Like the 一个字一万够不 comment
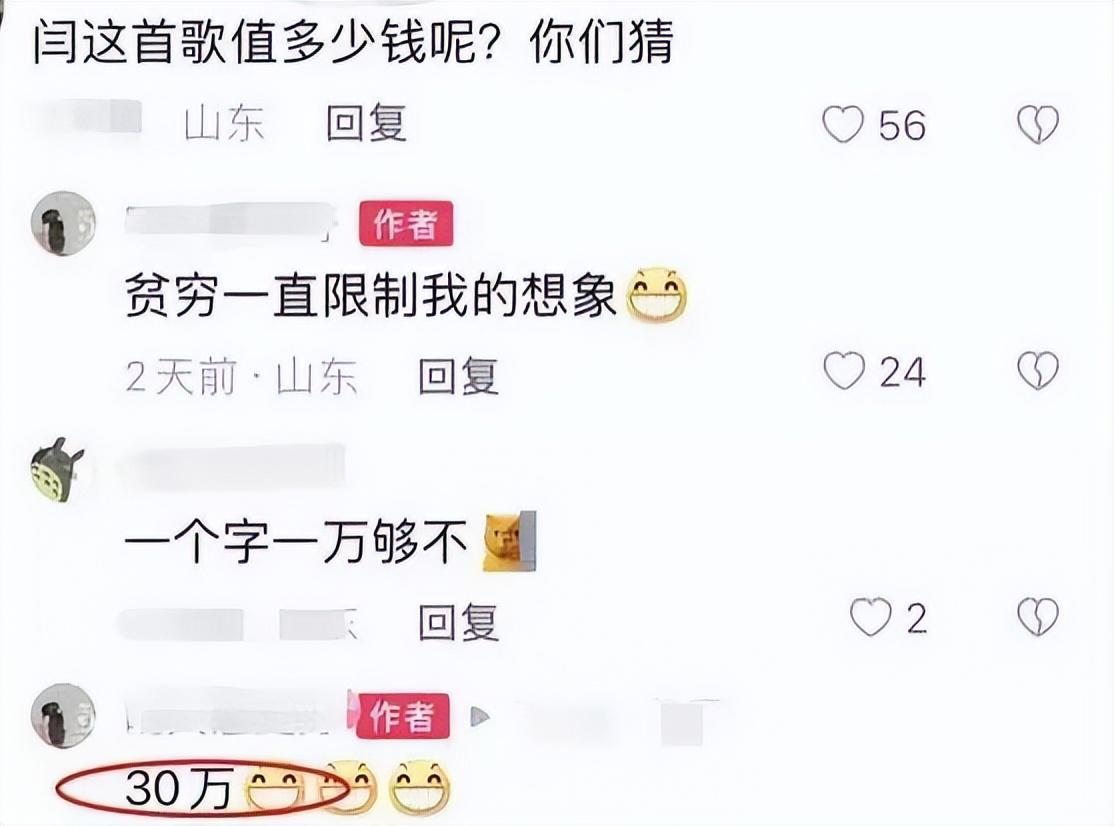This screenshot has height=826, width=1114. [871, 616]
